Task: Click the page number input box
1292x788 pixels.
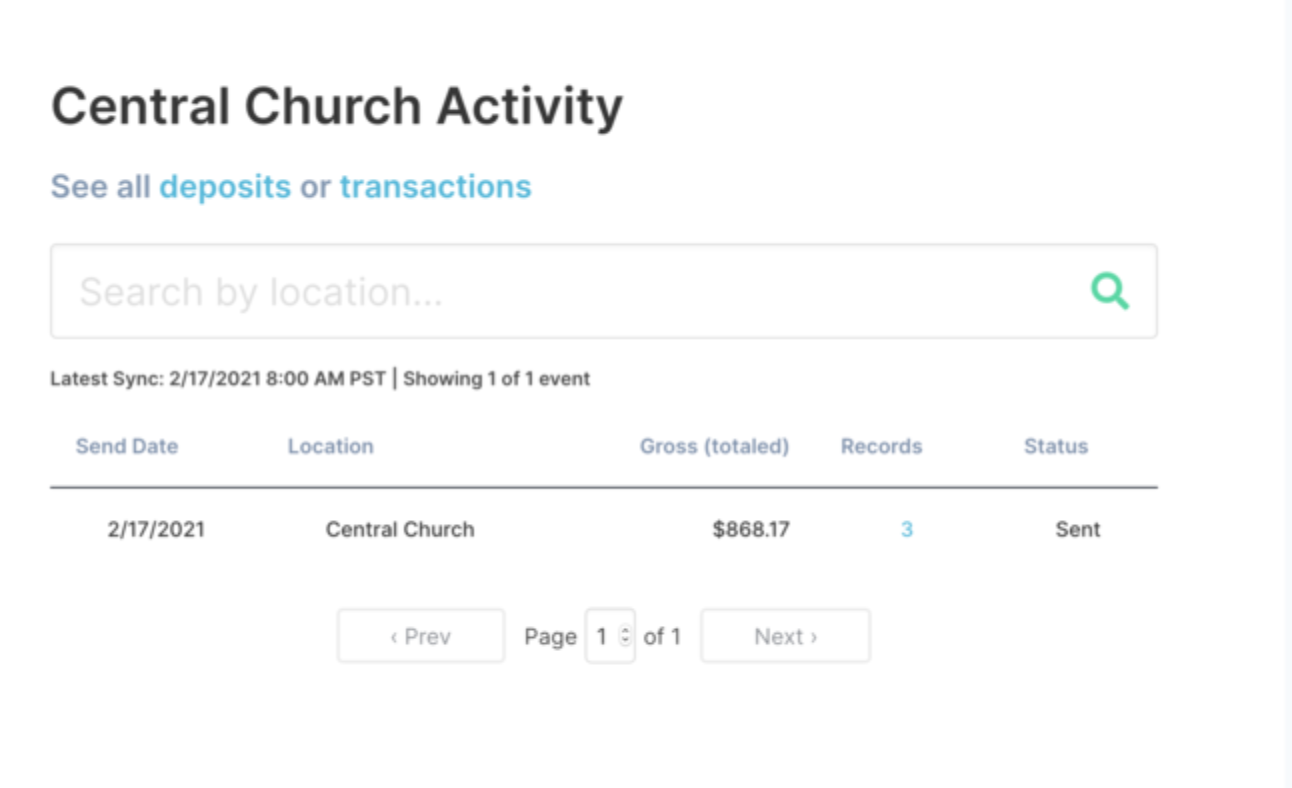Action: [606, 635]
